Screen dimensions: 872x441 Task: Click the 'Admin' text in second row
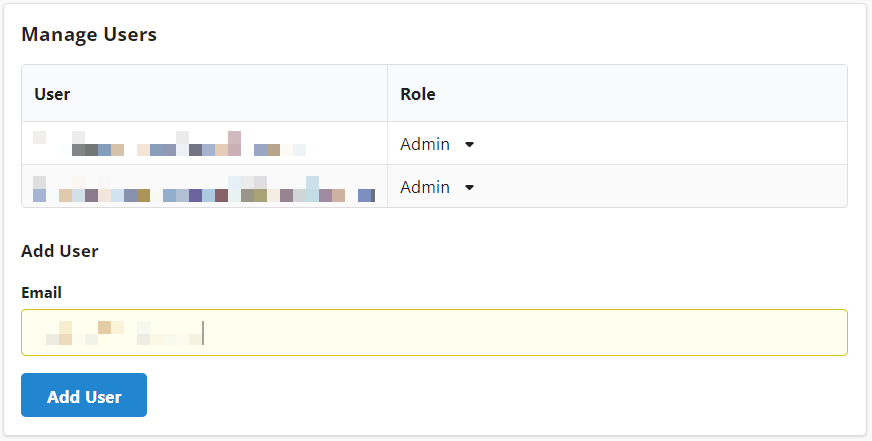pos(425,187)
